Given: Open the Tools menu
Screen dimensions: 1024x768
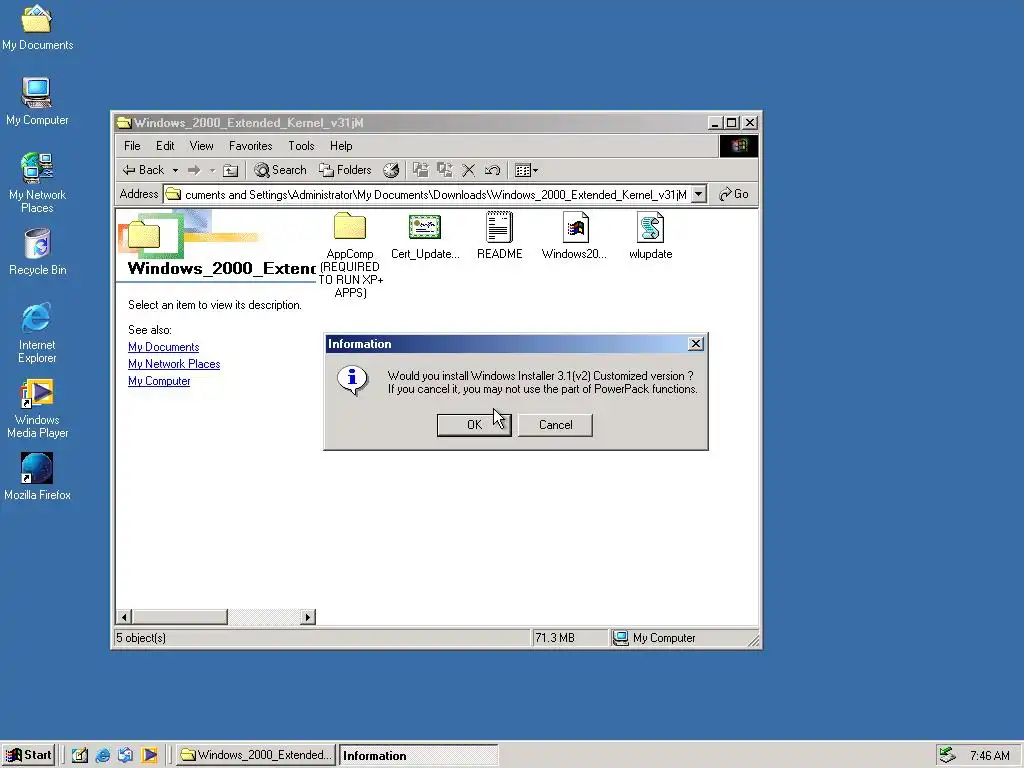Looking at the screenshot, I should click(301, 146).
